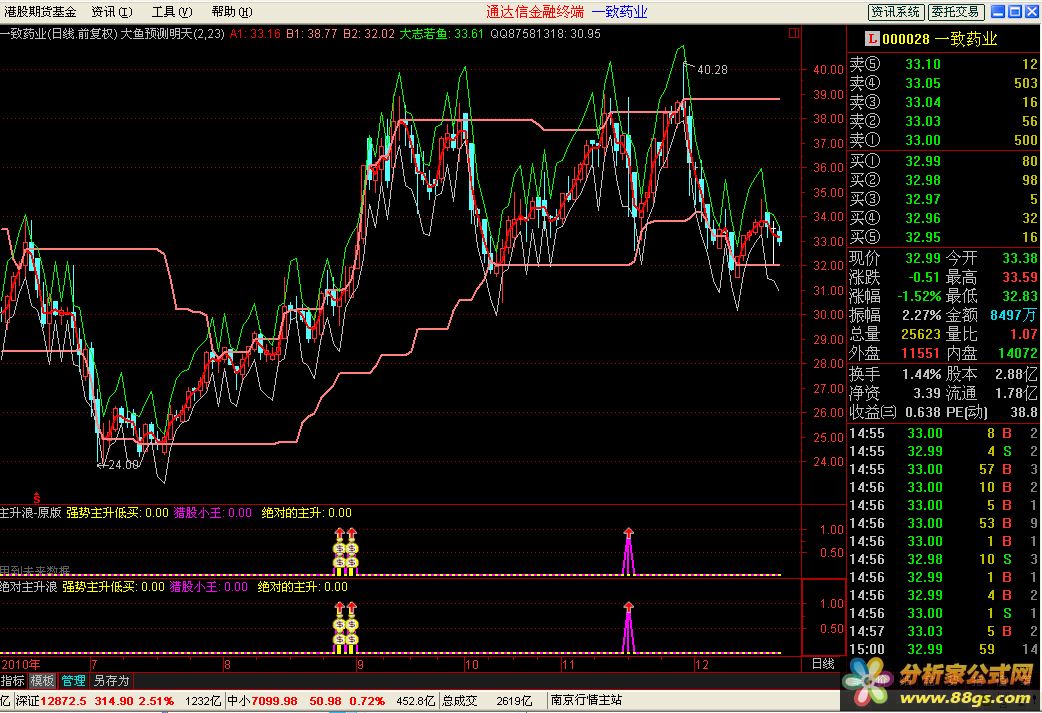1042x713 pixels.
Task: Click the 委托交易 button
Action: pos(955,11)
